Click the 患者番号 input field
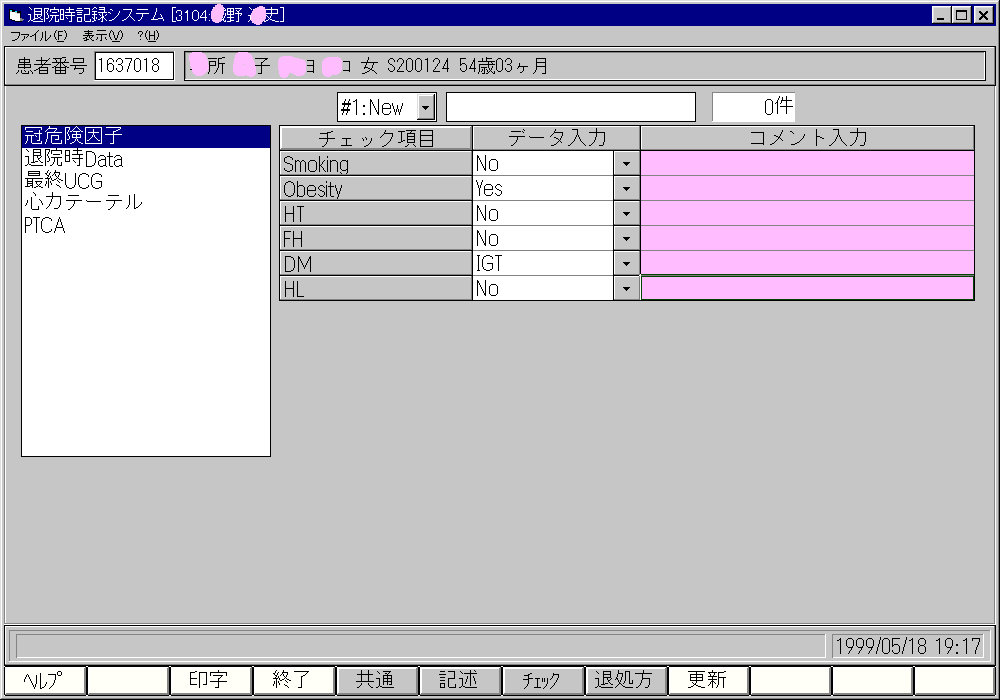The image size is (1000, 700). tap(134, 66)
